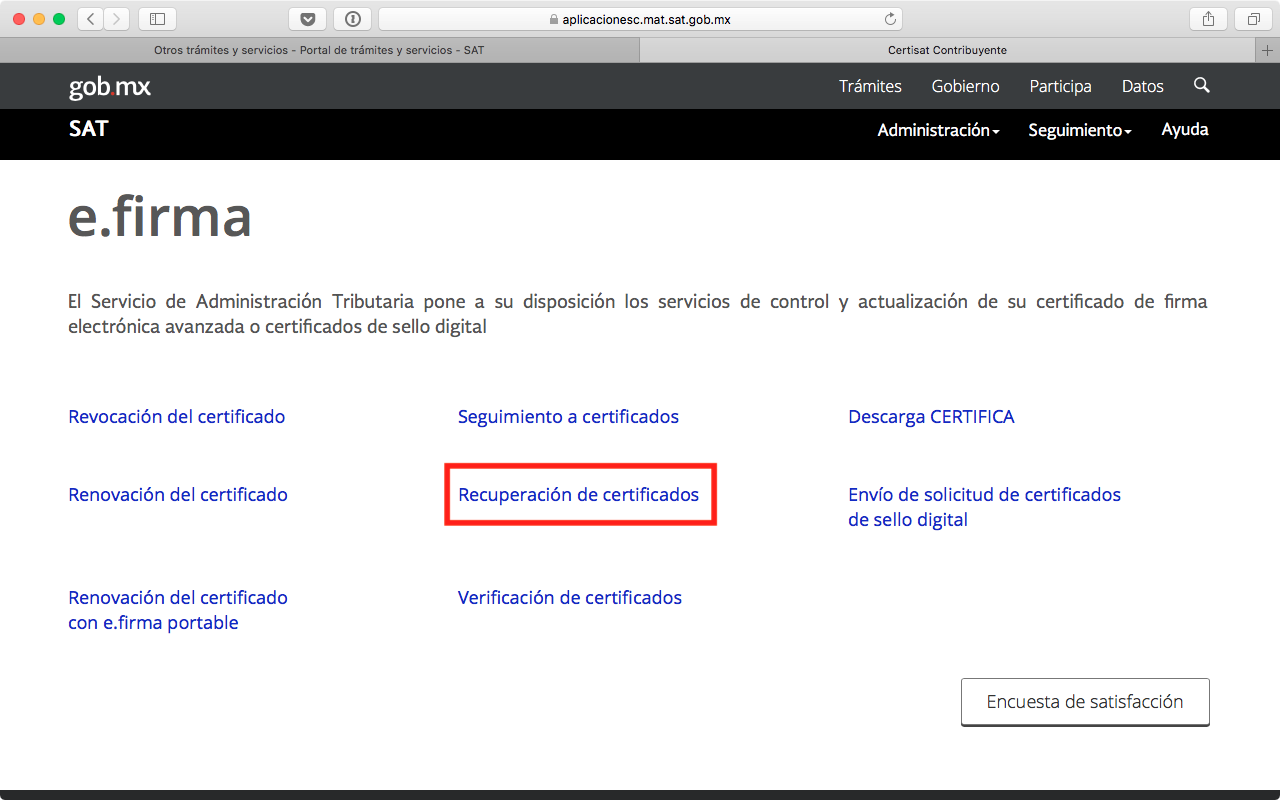
Task: Open Trámites in the top navigation
Action: [870, 86]
